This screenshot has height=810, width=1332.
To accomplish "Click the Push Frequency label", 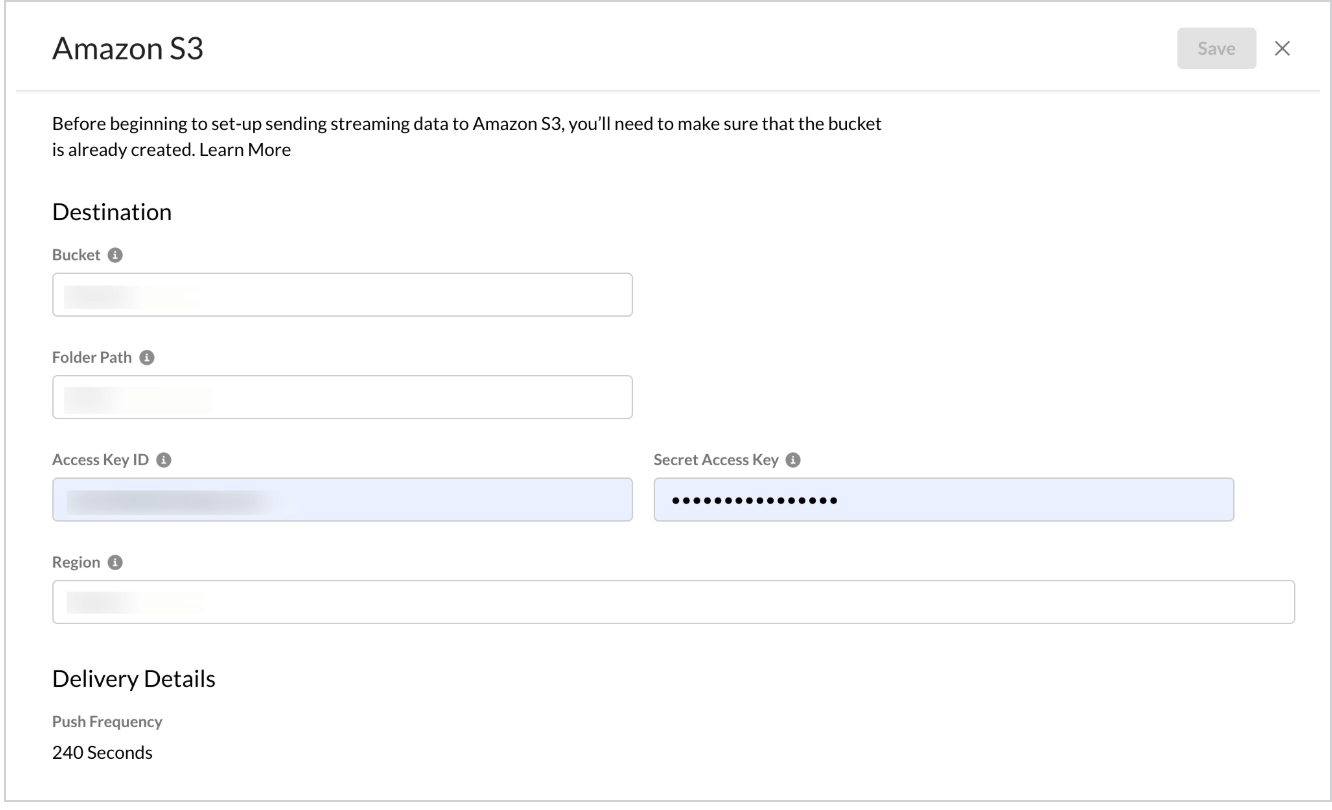I will (107, 721).
